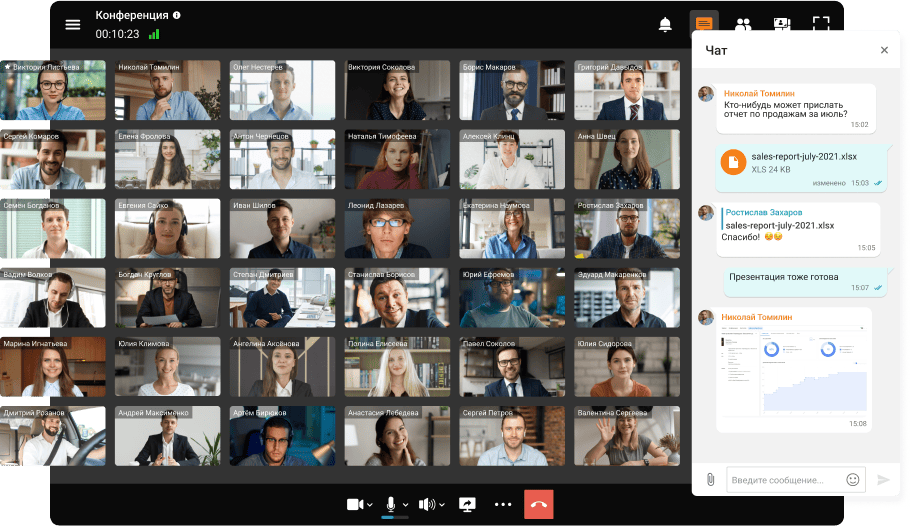The height and width of the screenshot is (526, 911).
Task: Enter fullscreen mode
Action: coord(821,24)
